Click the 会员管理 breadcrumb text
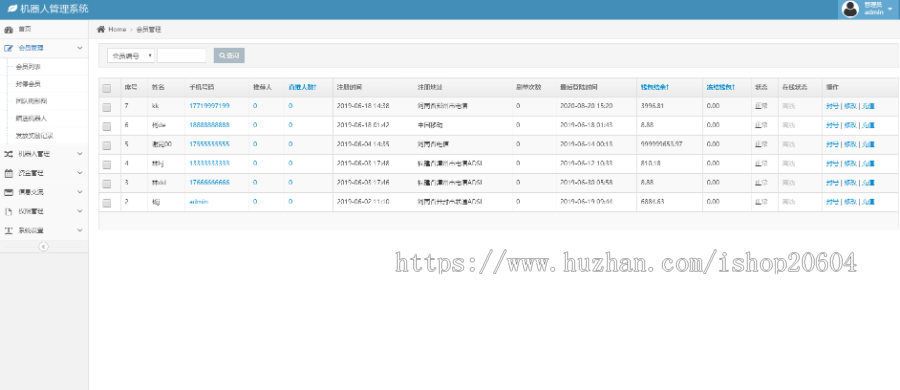 [149, 29]
